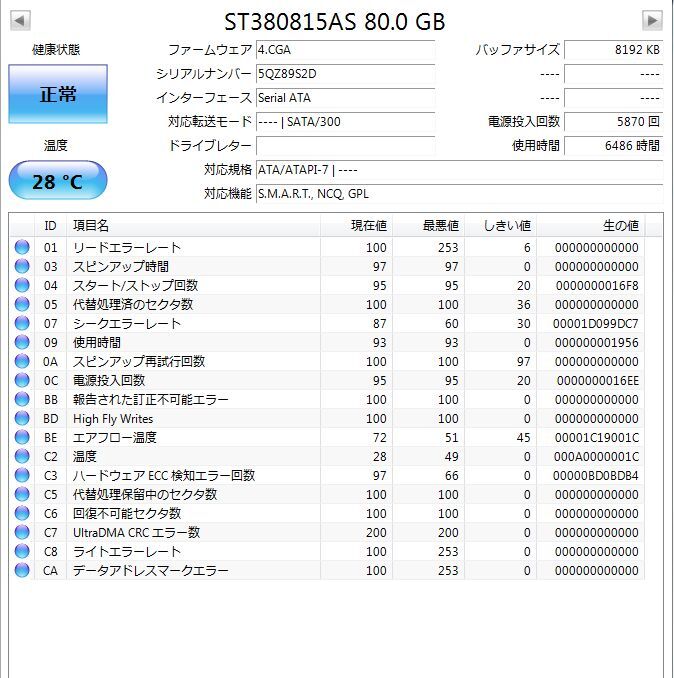The width and height of the screenshot is (674, 678).
Task: Click serial number field 5QZ89S2D
Action: point(345,74)
